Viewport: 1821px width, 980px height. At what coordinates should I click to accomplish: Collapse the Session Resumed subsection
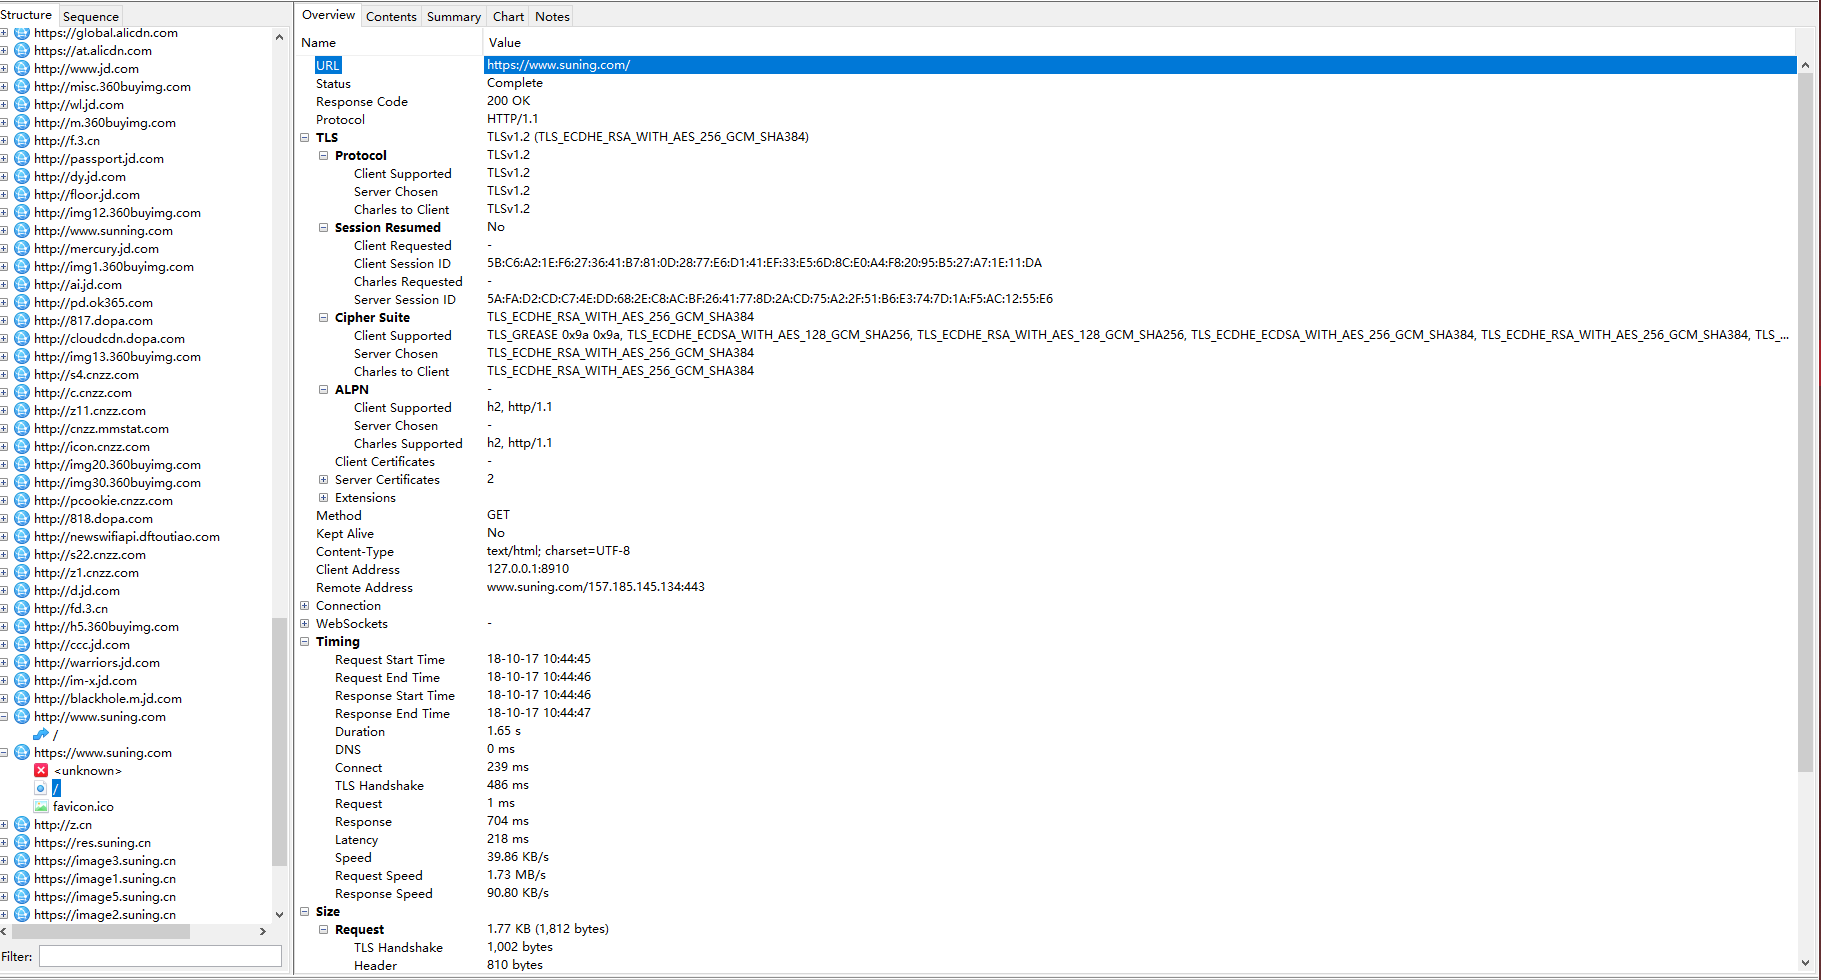(323, 228)
